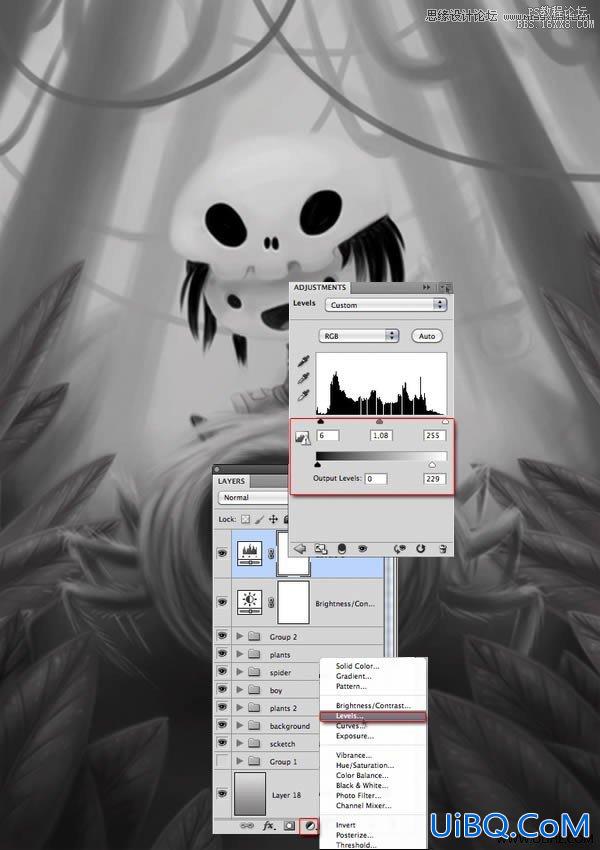
Task: Click the output white slider handle
Action: pyautogui.click(x=432, y=465)
